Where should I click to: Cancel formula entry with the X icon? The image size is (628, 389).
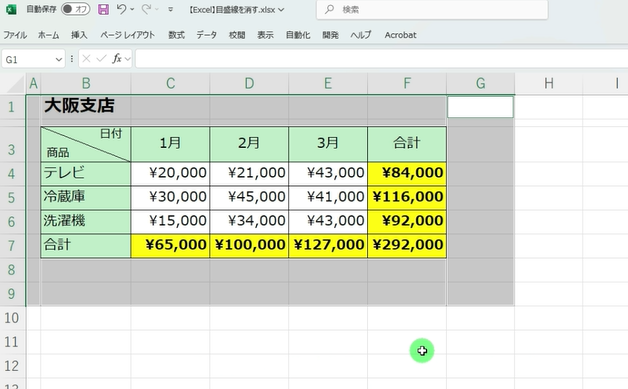tap(86, 59)
